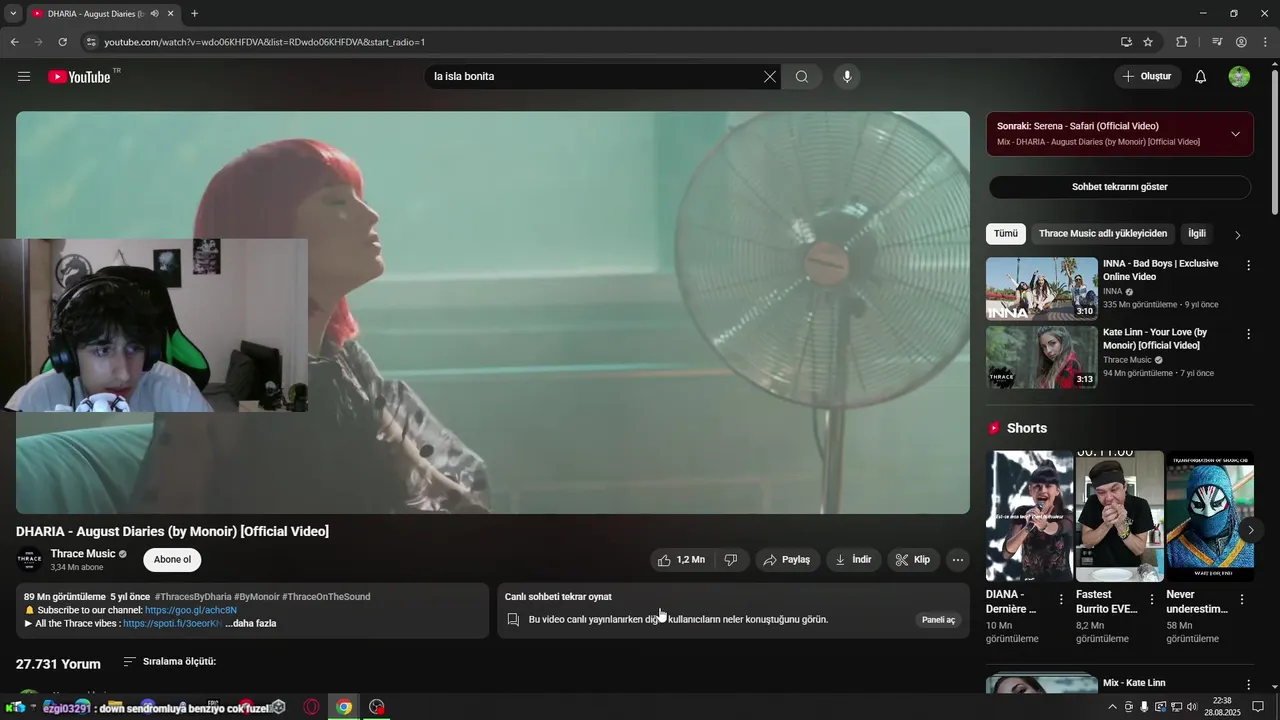Viewport: 1280px width, 720px height.
Task: Show next Shorts with right arrow
Action: [x=1250, y=530]
